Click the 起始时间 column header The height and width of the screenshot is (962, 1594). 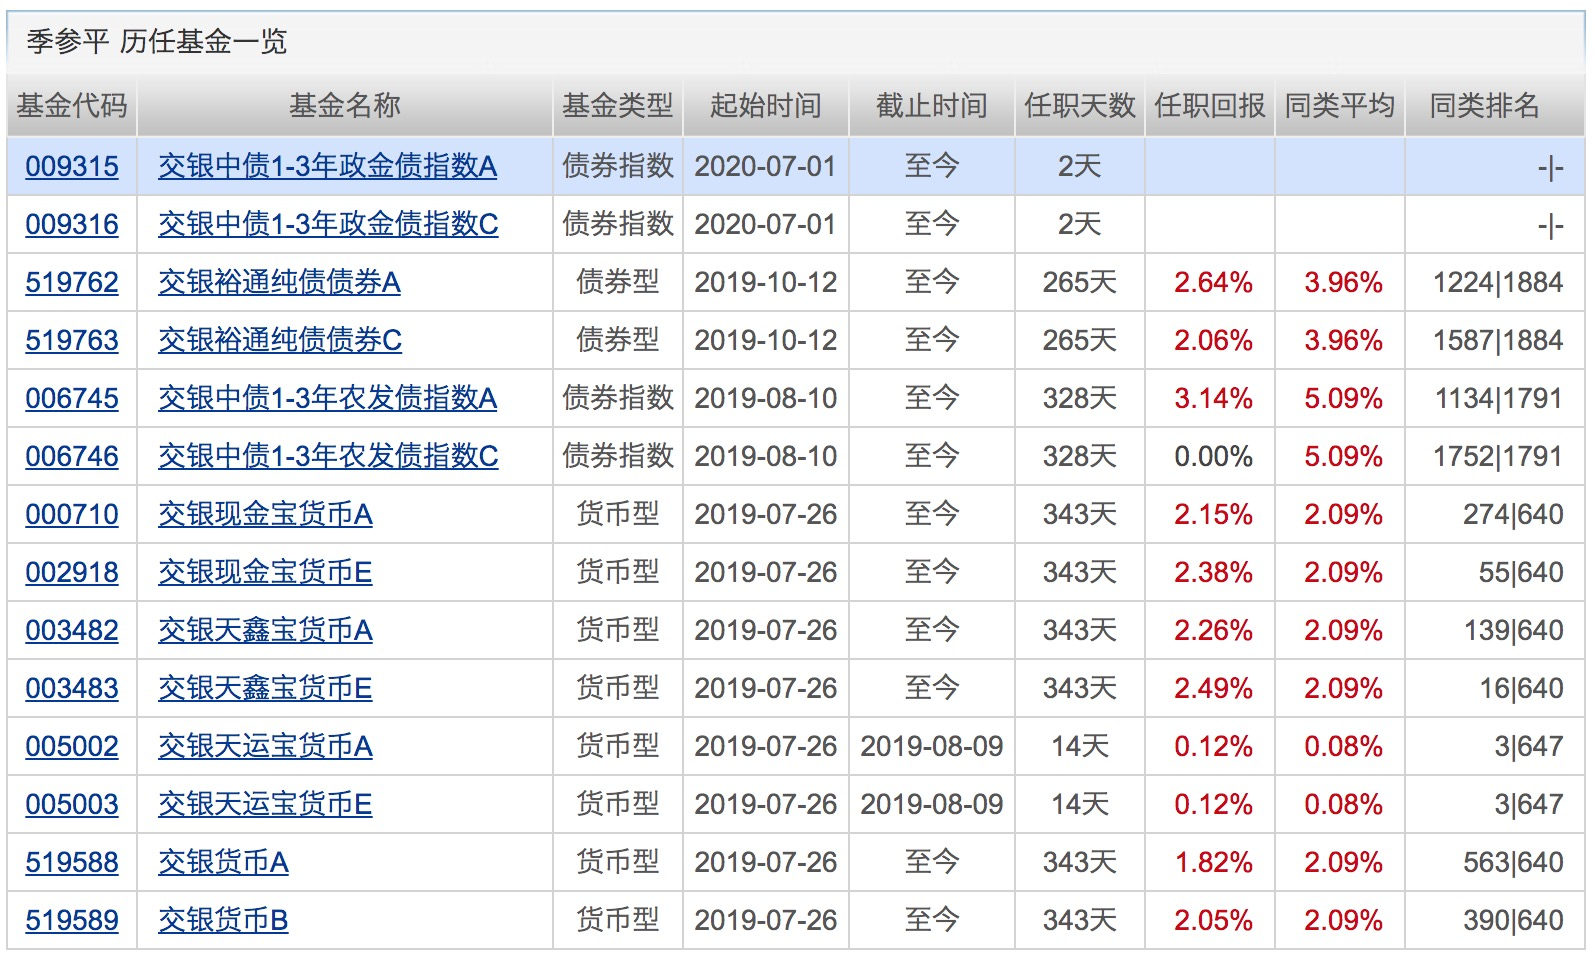(x=766, y=105)
